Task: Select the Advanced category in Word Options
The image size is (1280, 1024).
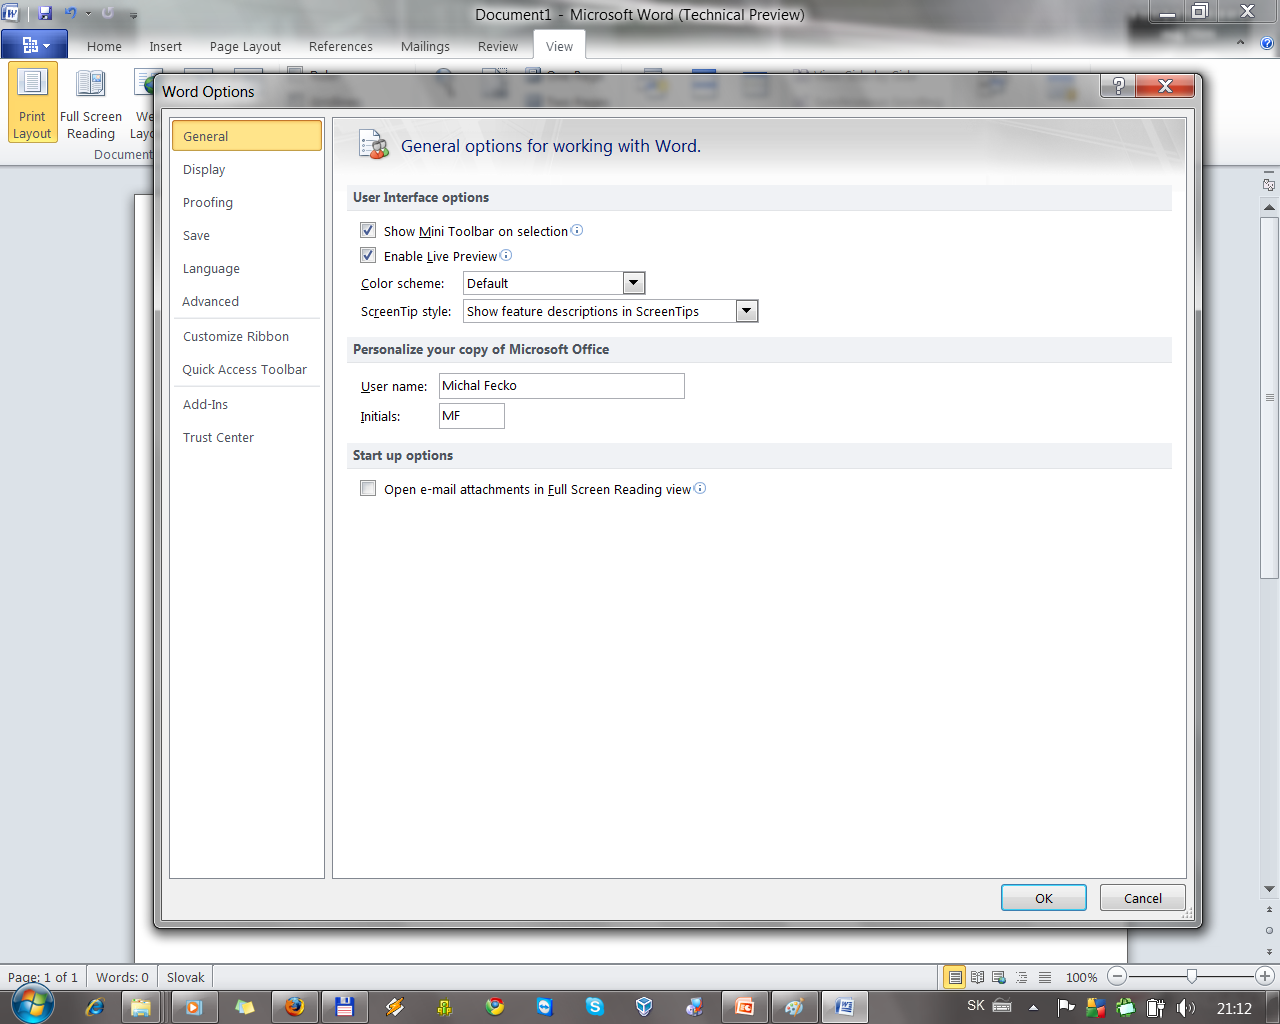Action: pos(247,301)
